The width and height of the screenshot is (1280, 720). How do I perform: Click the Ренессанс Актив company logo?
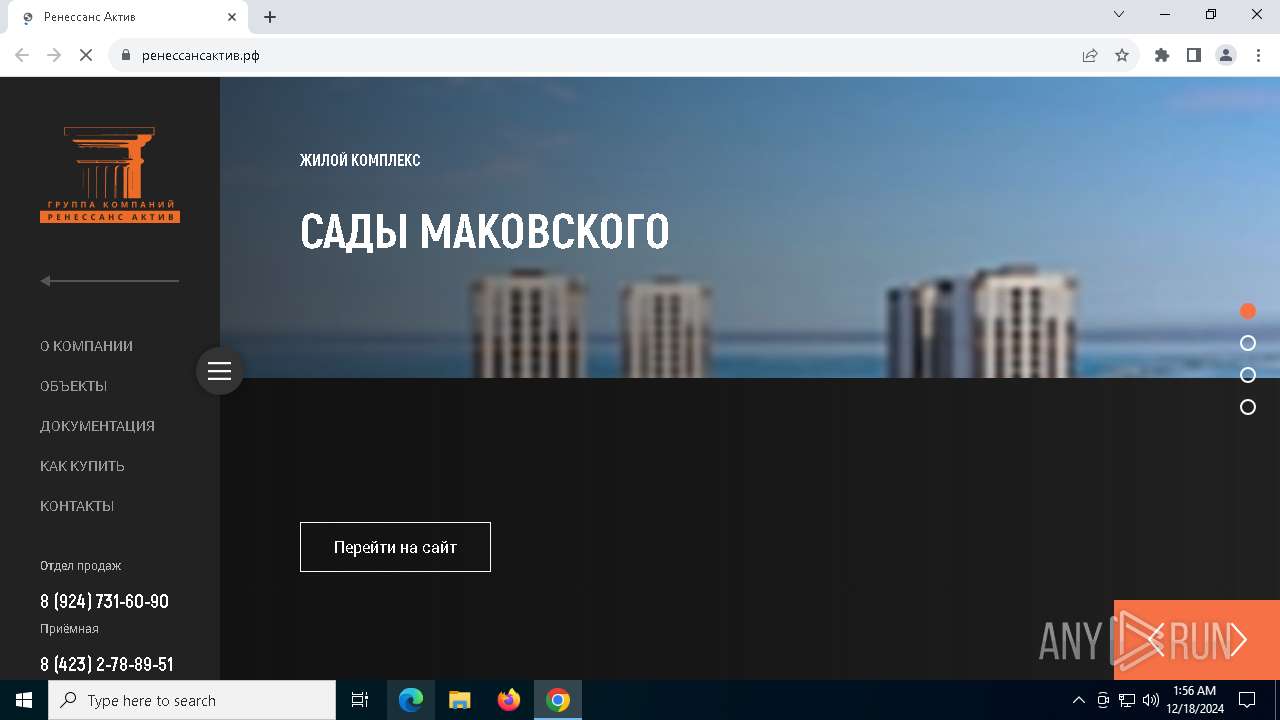(x=110, y=175)
